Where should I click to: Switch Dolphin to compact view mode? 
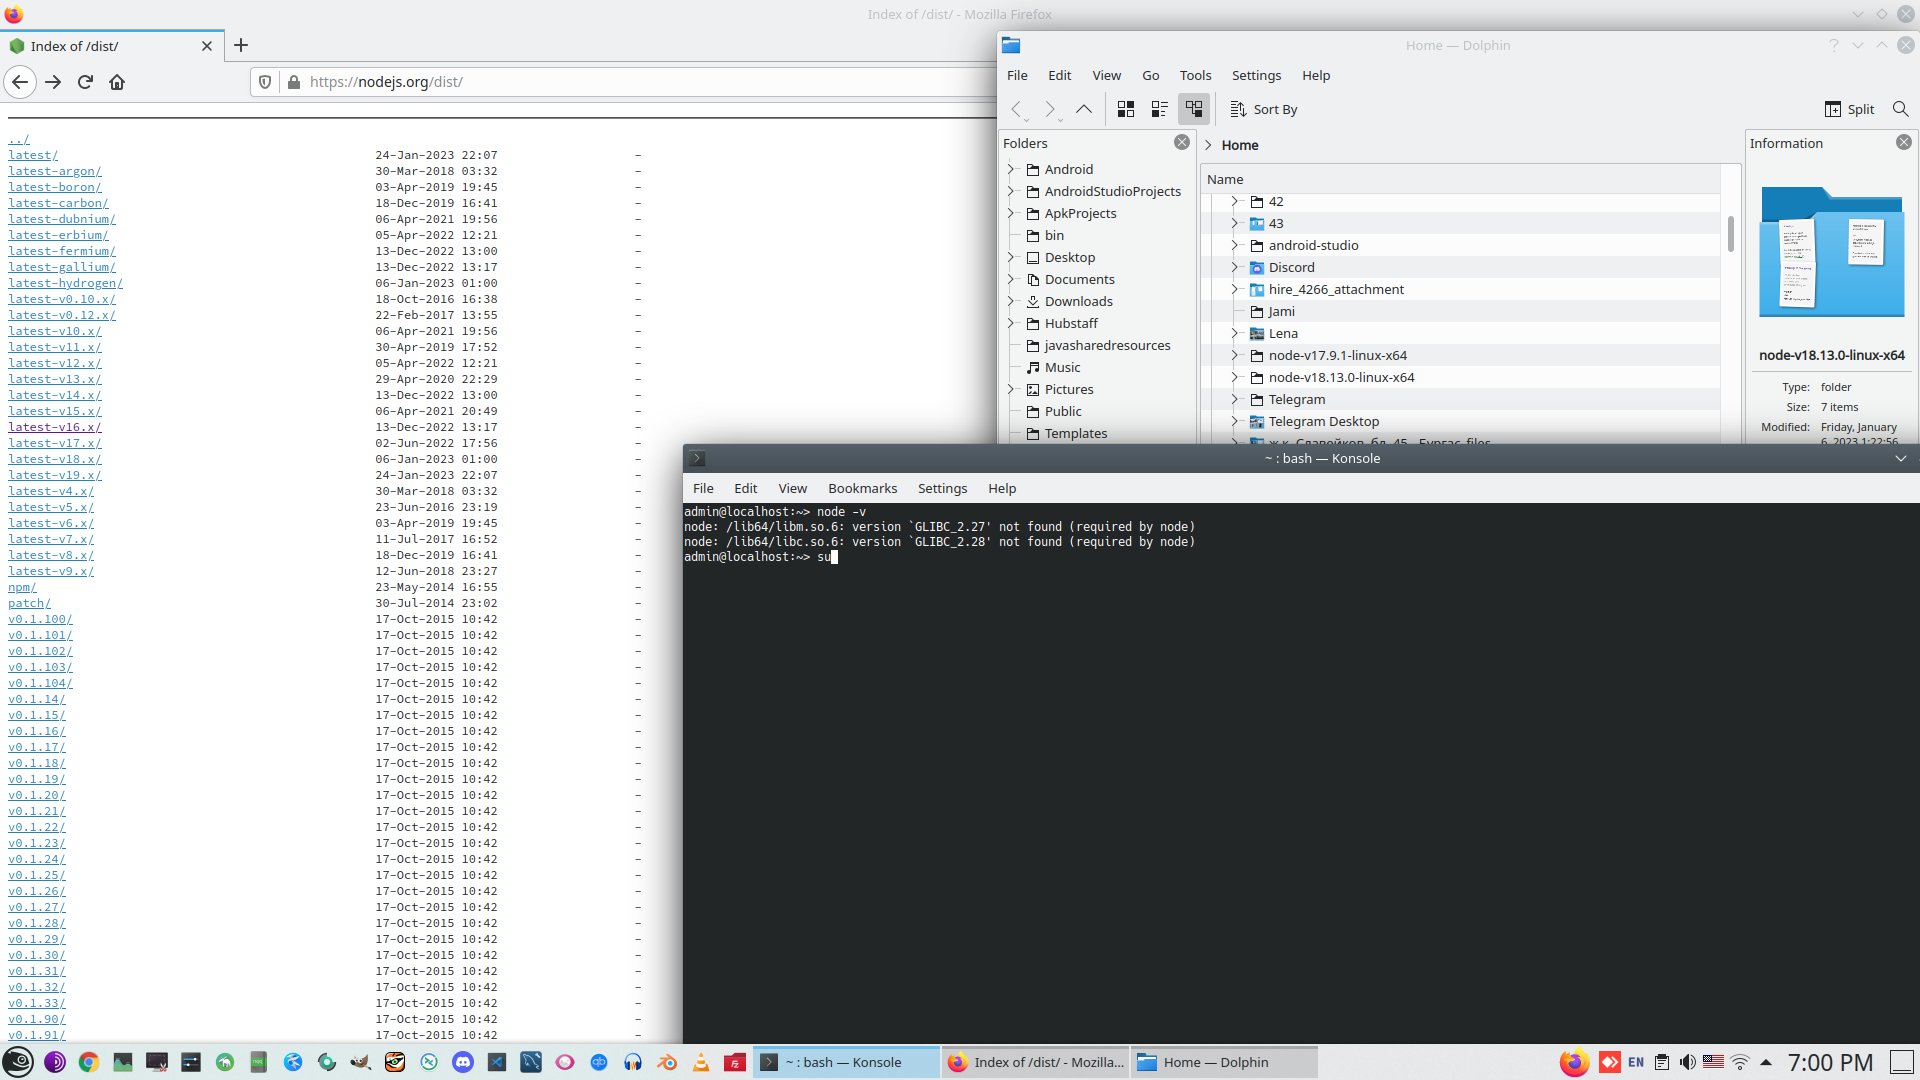click(1160, 109)
